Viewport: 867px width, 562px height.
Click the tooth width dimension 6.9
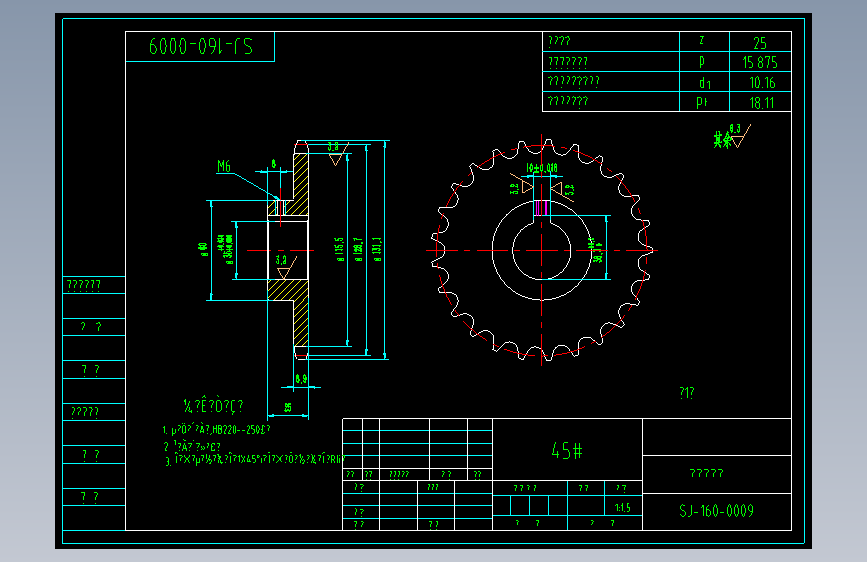(x=301, y=379)
